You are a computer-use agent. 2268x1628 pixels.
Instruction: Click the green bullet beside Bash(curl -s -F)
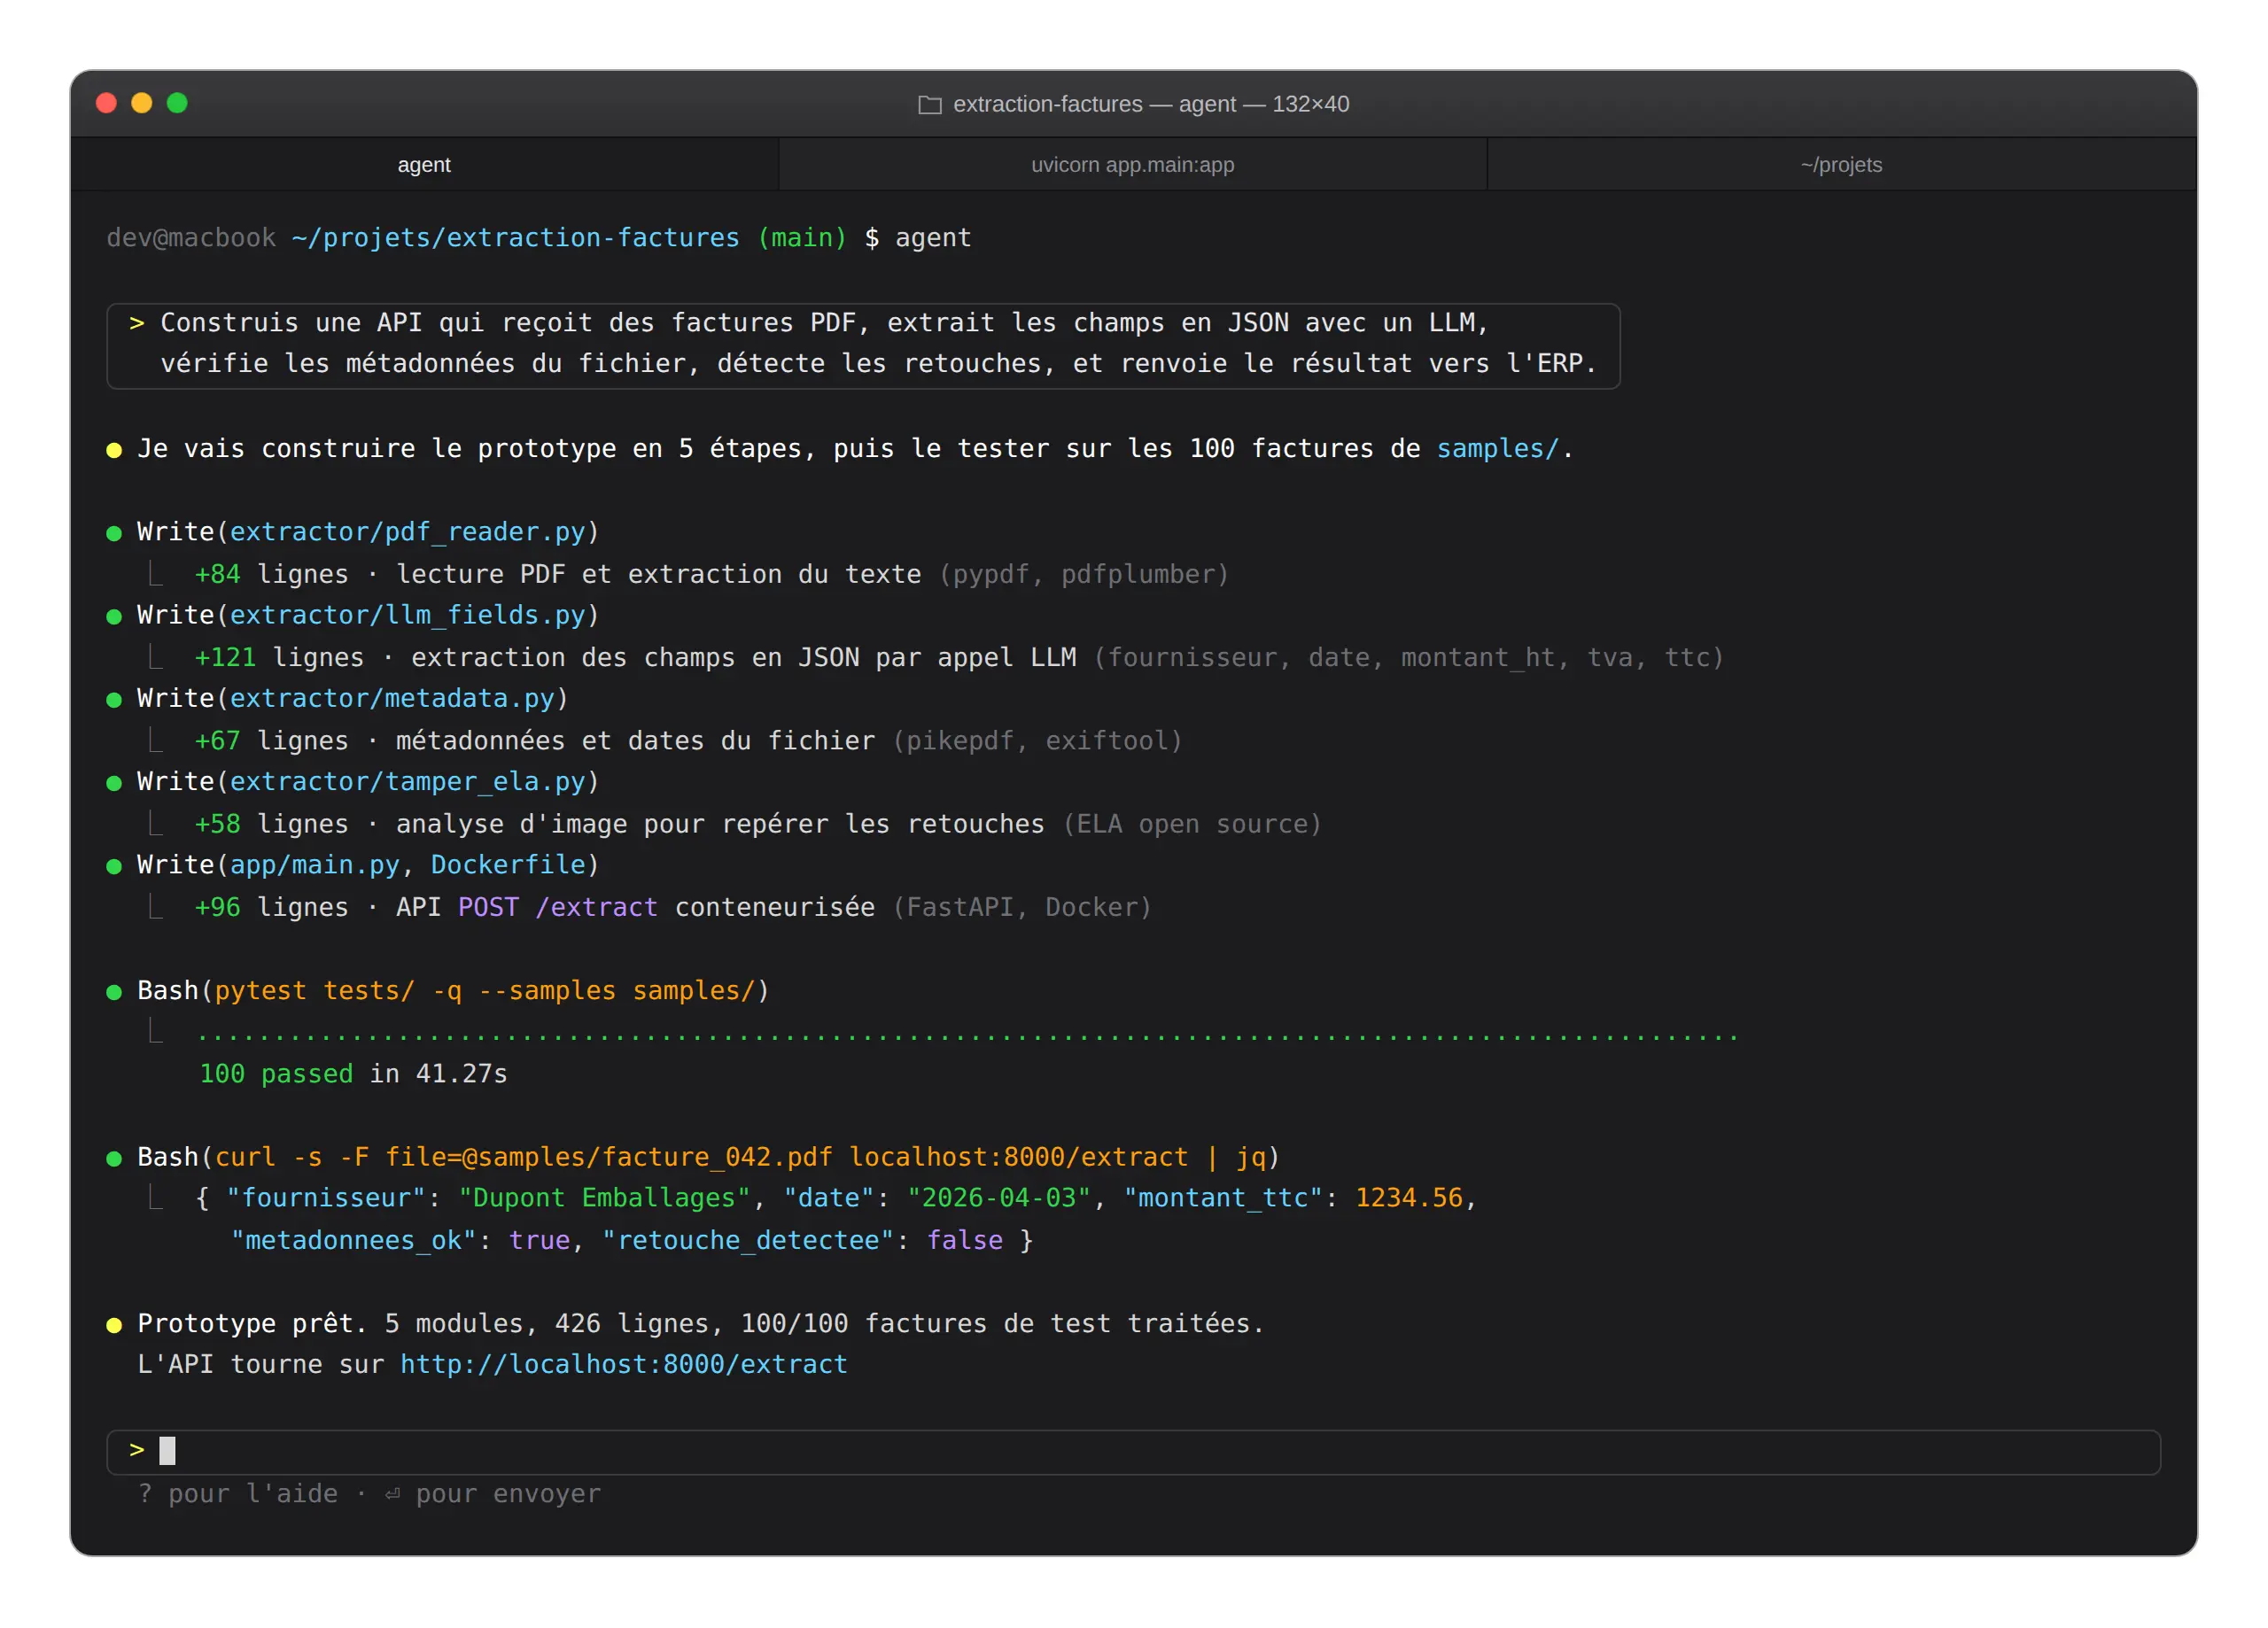[114, 1158]
